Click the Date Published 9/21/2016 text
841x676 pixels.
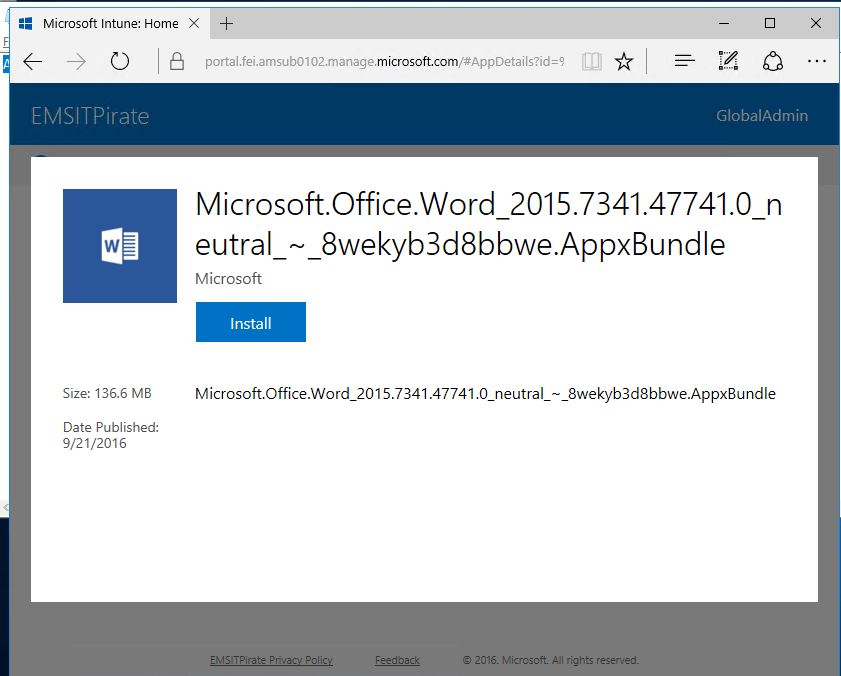click(111, 435)
